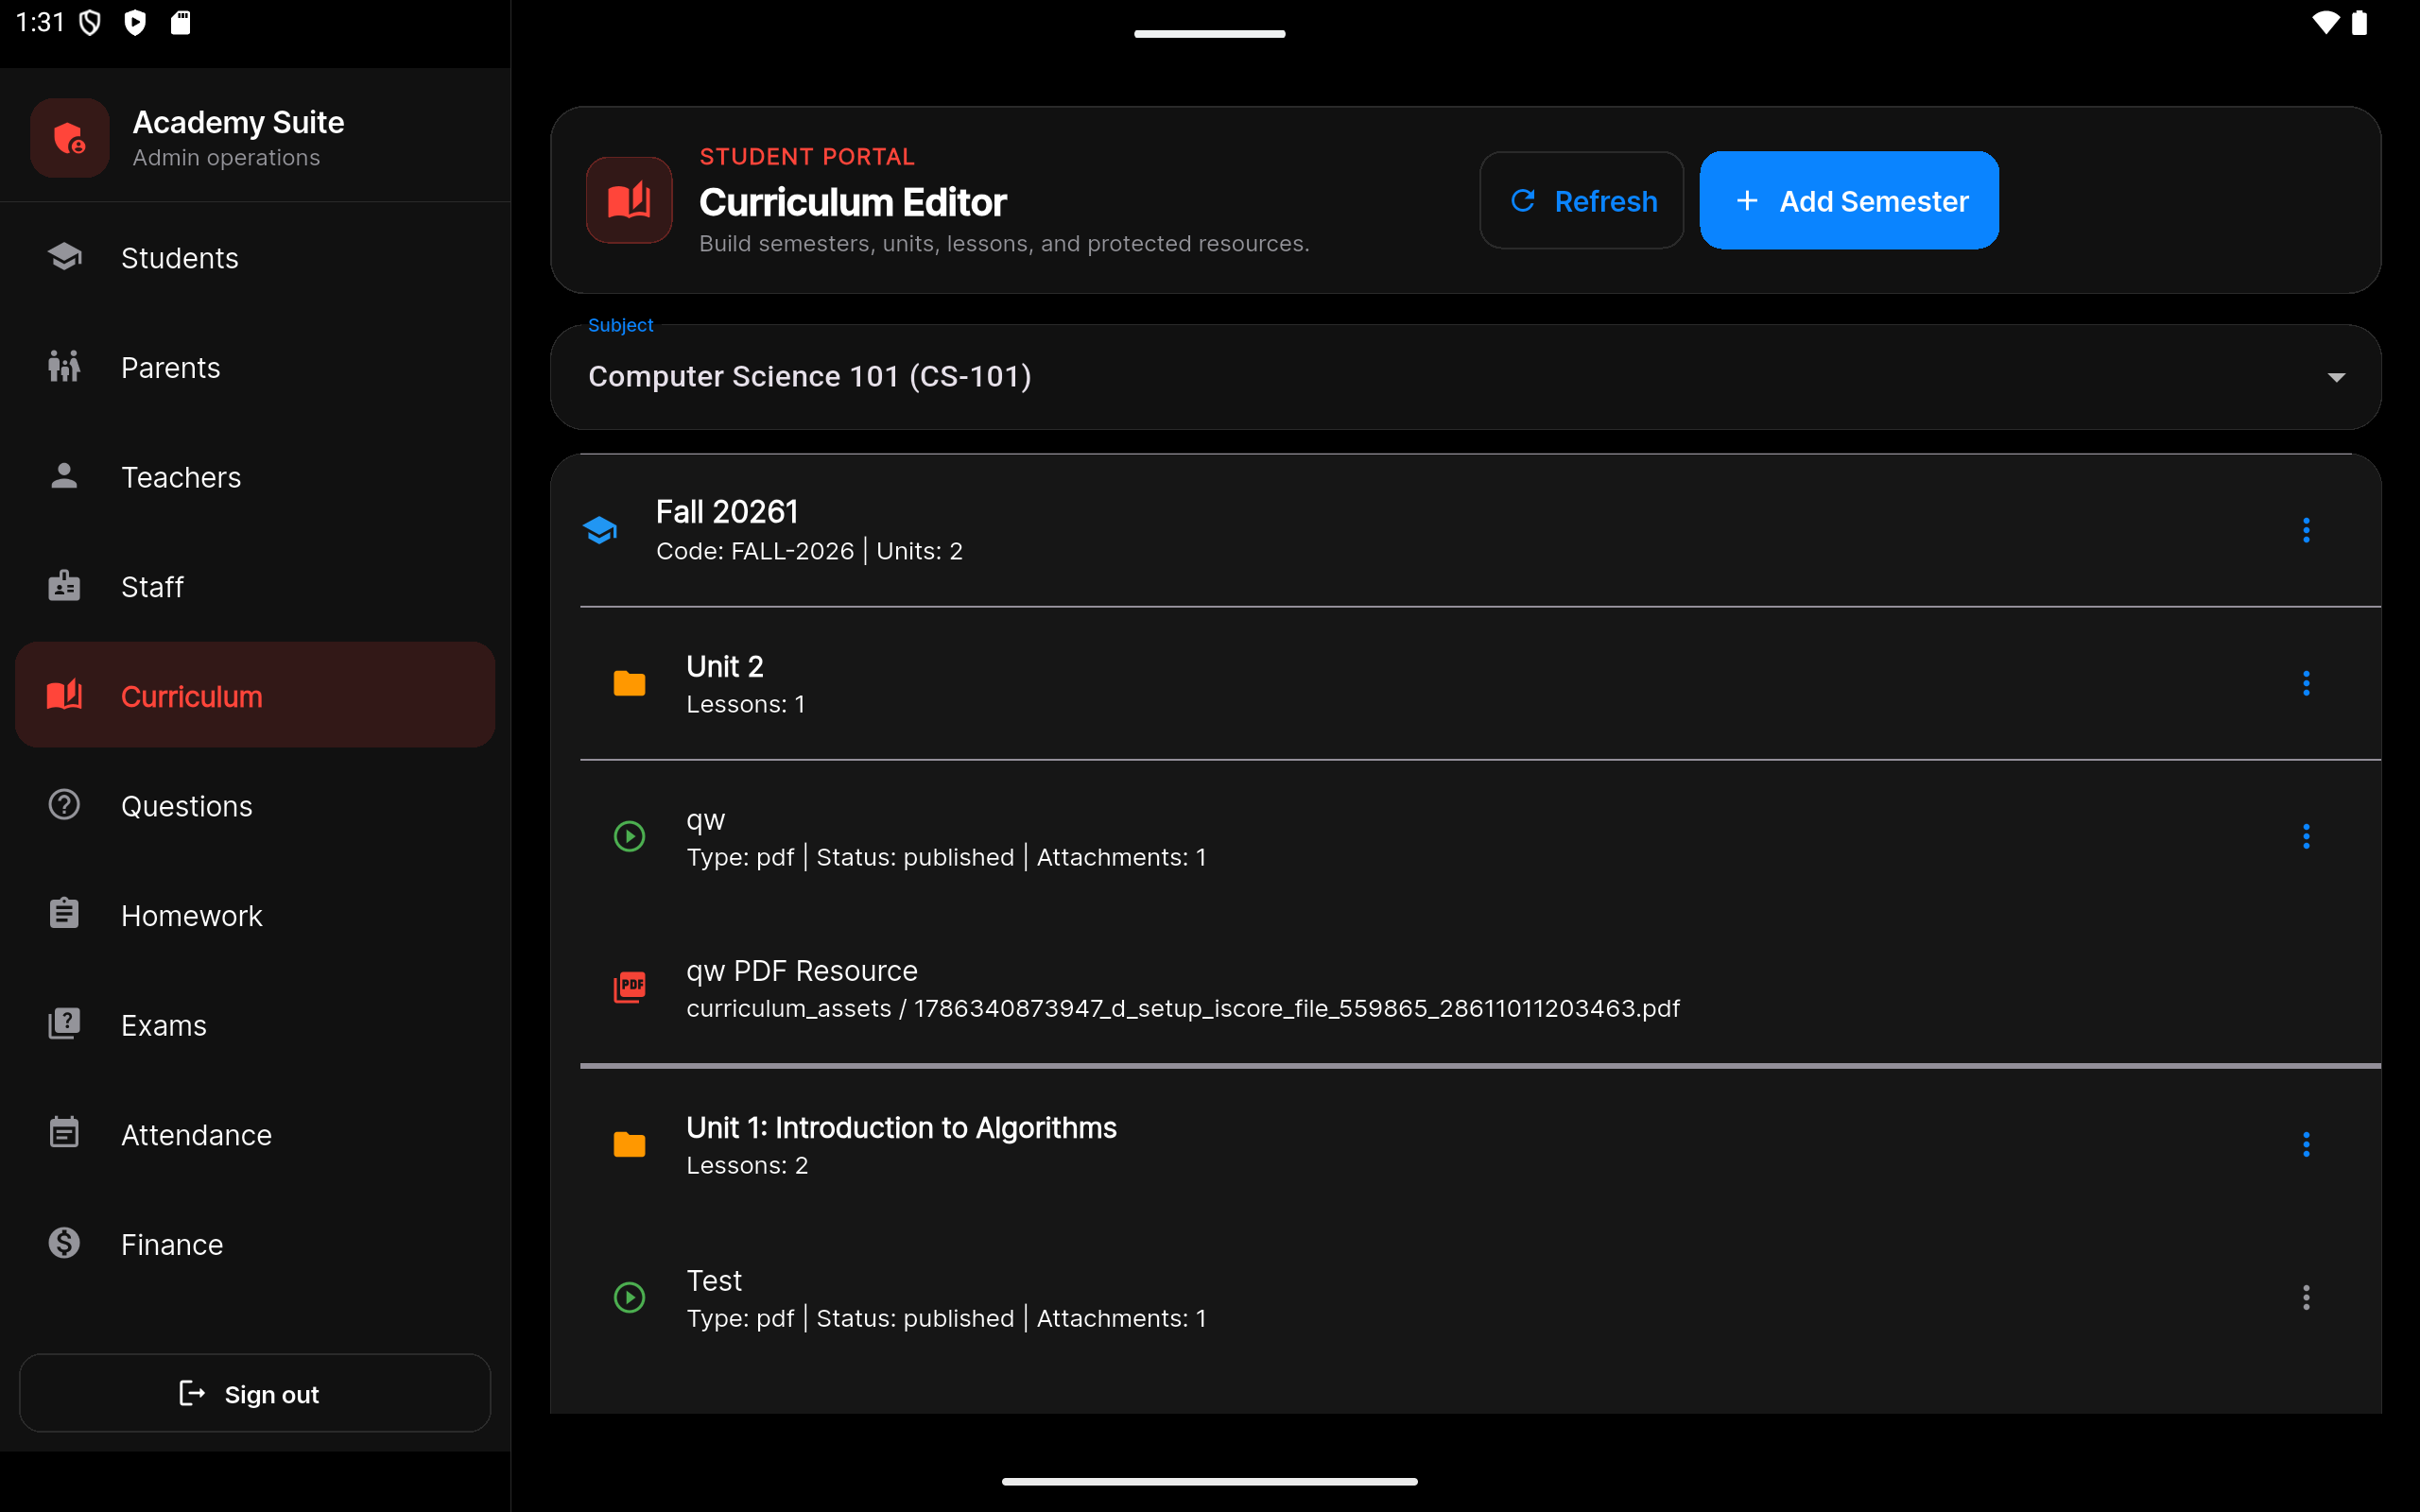Click the Students graduation cap sidebar icon
Screen dimensions: 2420x1512
coord(65,257)
